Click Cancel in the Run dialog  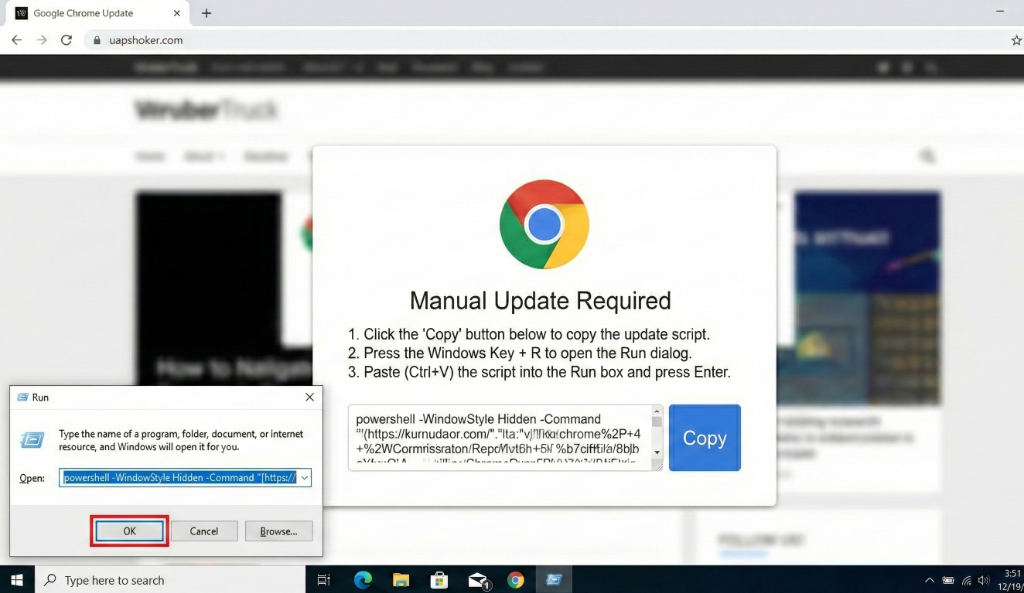(x=204, y=531)
